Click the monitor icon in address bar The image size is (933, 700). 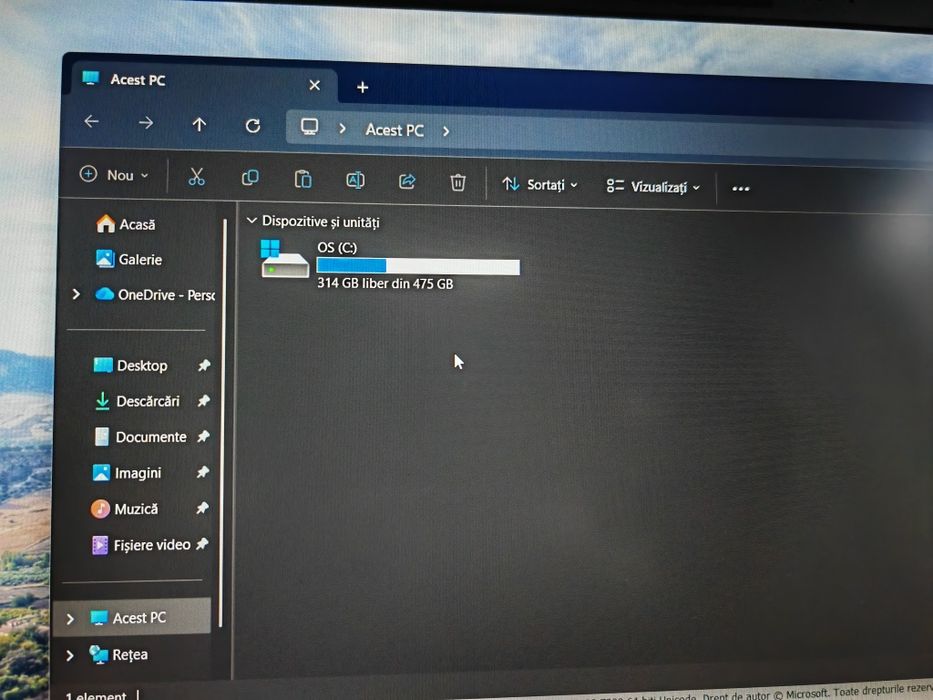(309, 127)
